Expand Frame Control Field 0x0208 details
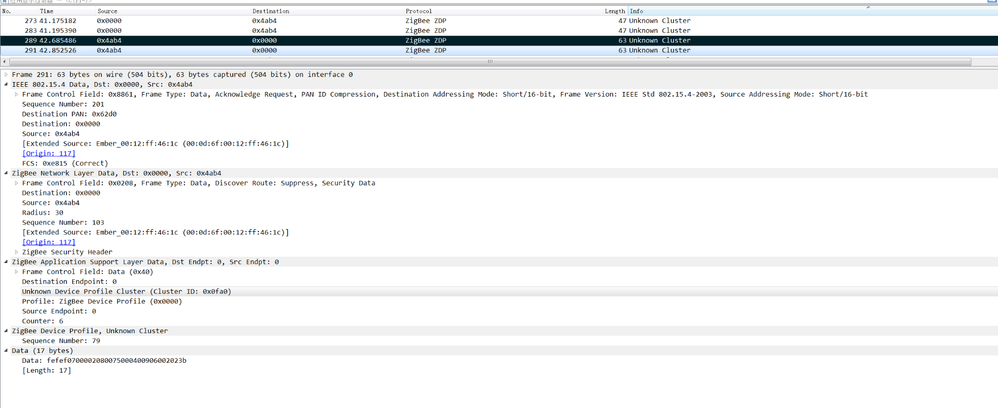This screenshot has height=408, width=998. click(17, 183)
